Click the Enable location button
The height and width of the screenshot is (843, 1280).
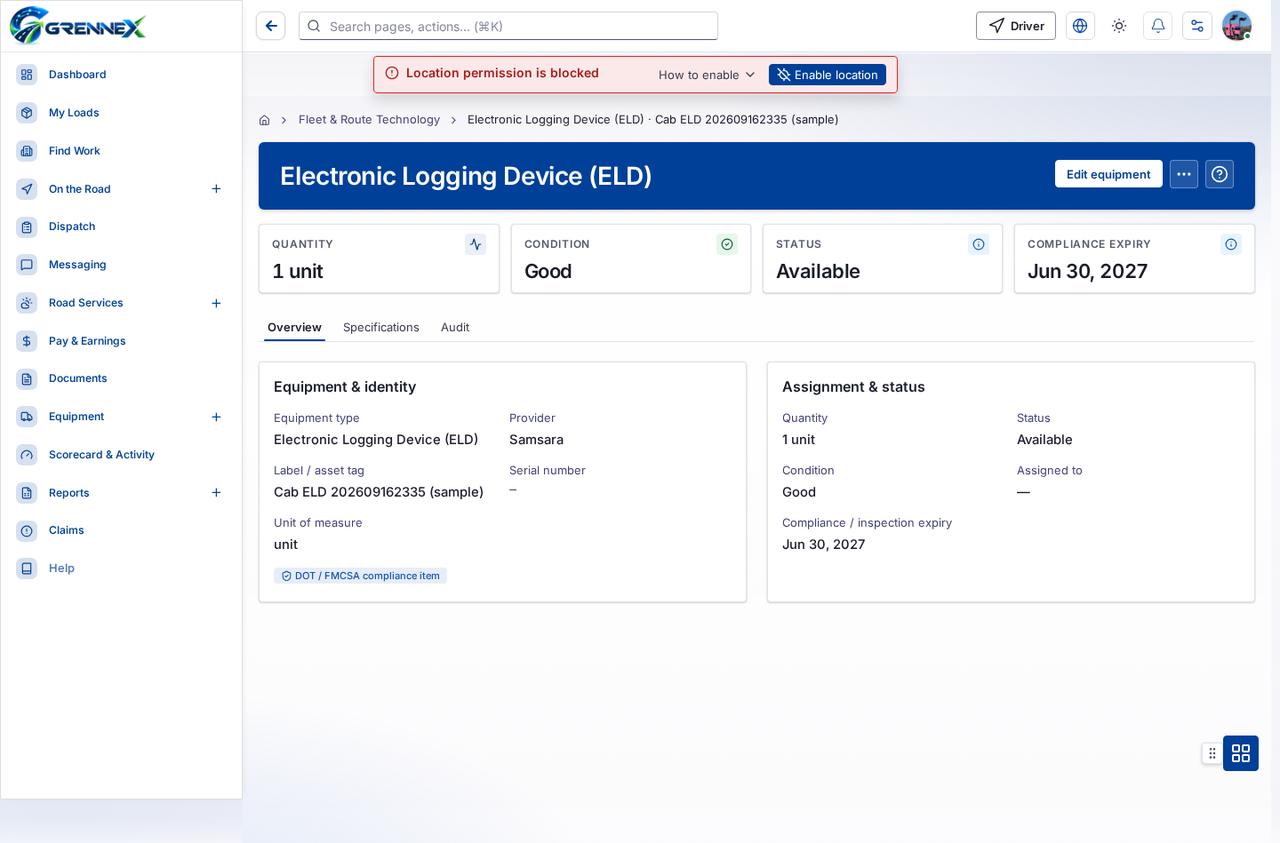(827, 75)
